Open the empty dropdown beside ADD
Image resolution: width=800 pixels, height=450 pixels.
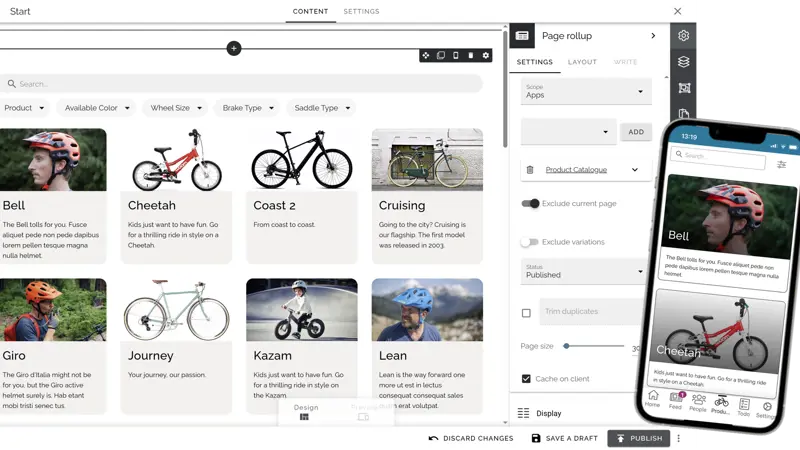568,132
